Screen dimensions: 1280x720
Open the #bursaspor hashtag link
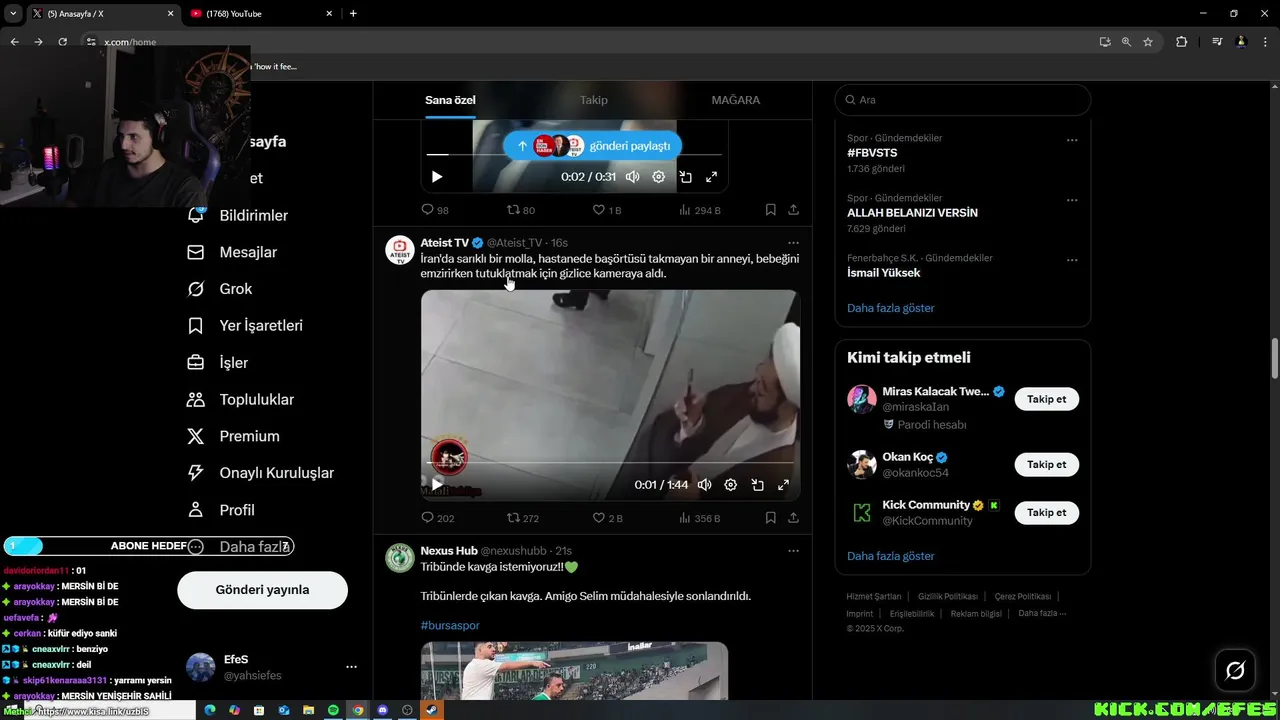point(450,626)
